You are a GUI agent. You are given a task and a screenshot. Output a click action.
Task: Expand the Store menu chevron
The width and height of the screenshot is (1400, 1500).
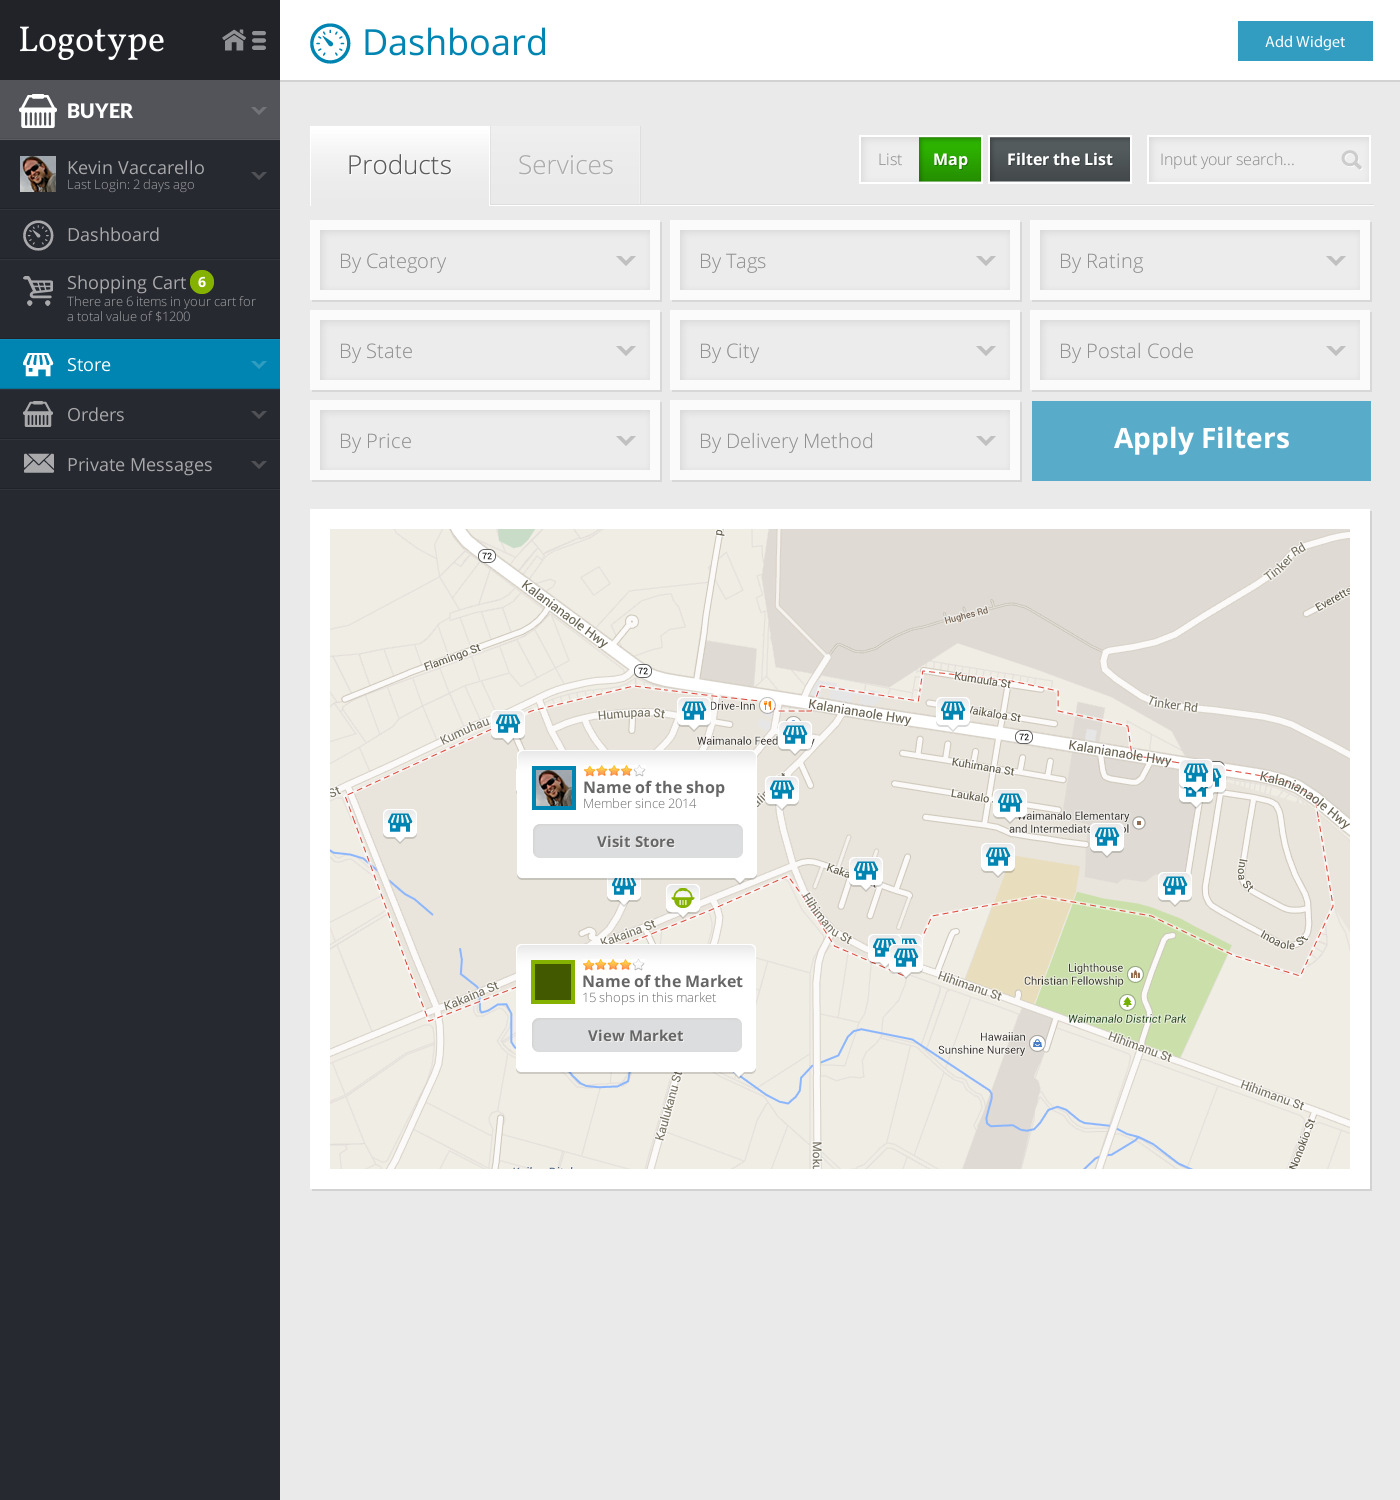(x=259, y=365)
